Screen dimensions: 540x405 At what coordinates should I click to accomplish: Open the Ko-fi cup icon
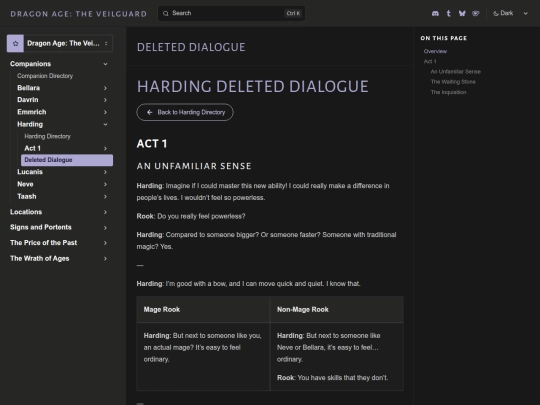476,13
